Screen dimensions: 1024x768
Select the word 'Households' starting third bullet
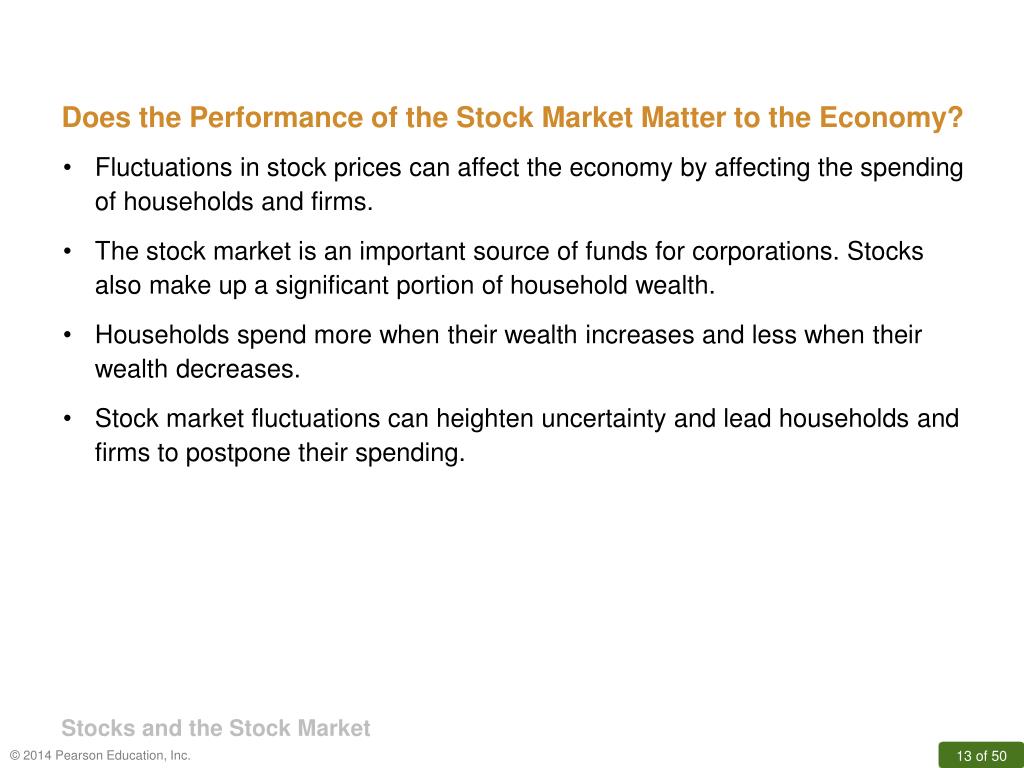click(162, 335)
